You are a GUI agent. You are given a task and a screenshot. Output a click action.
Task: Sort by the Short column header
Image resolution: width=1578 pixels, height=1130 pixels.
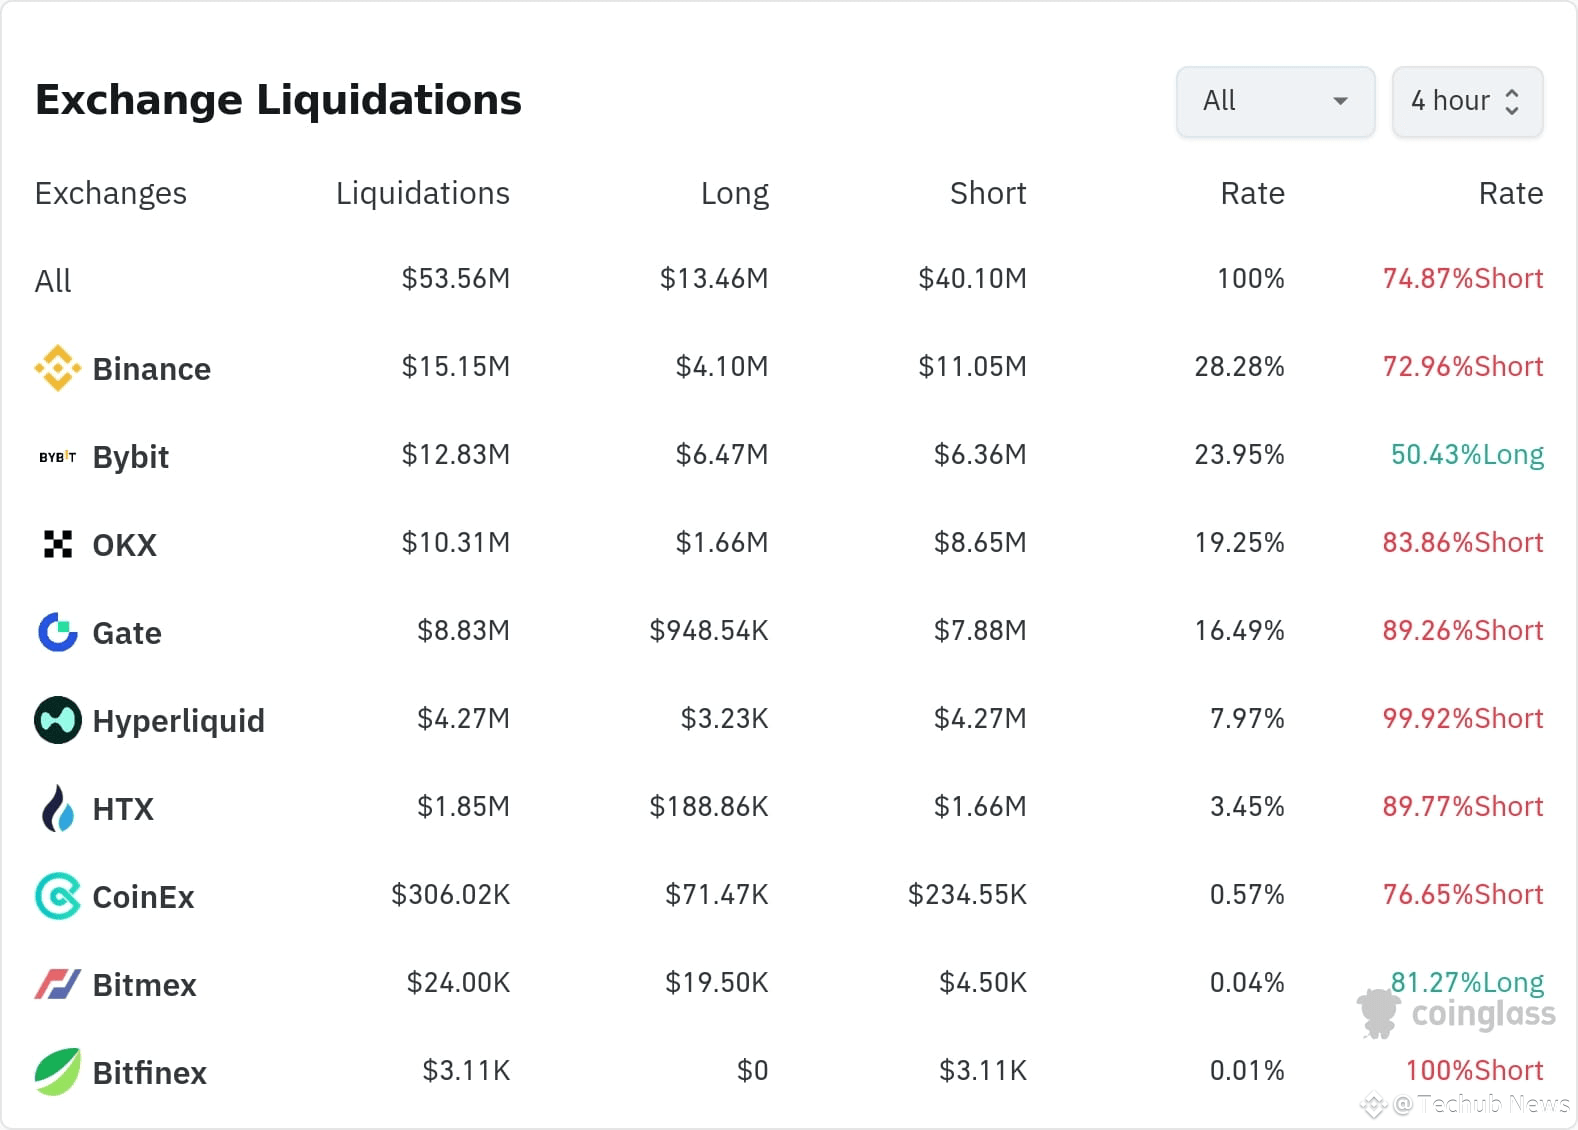pos(987,193)
